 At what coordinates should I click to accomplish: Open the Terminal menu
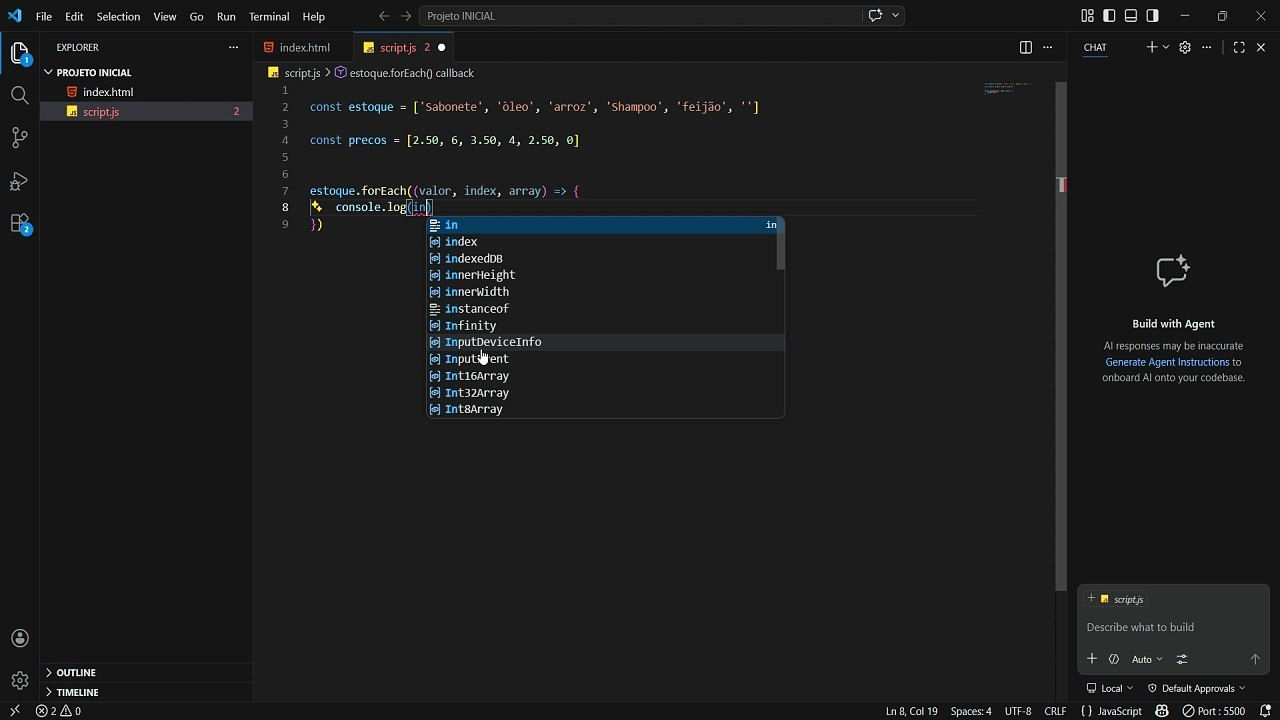point(269,16)
